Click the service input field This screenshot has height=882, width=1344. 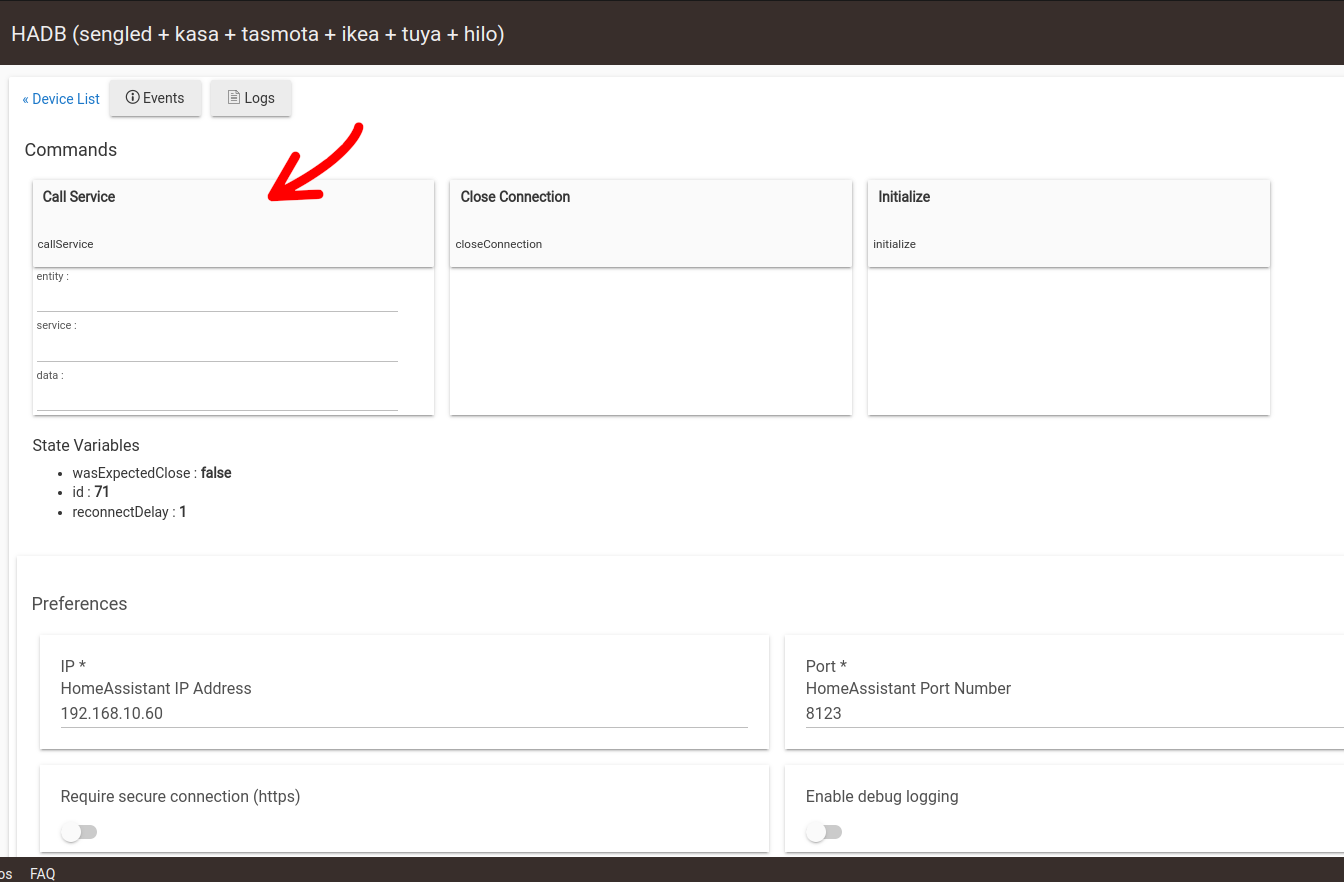217,348
